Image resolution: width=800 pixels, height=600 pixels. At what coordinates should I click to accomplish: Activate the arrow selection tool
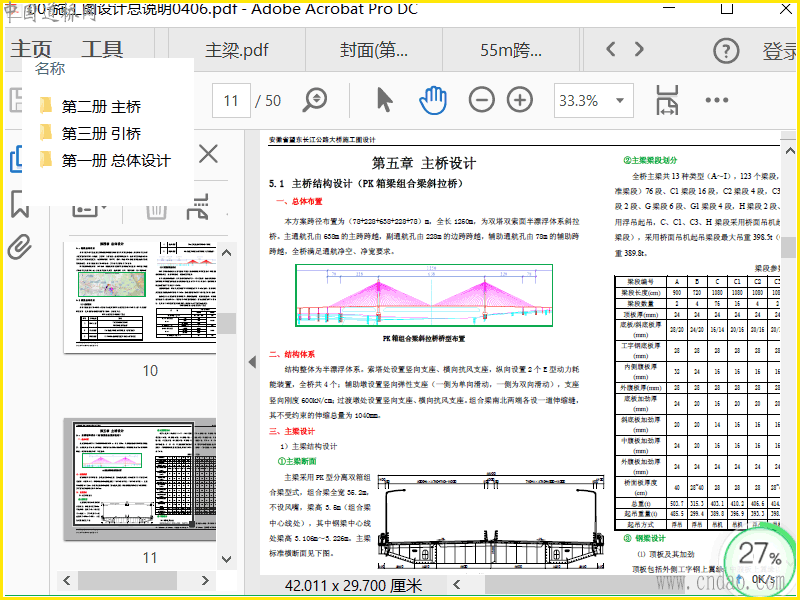point(385,100)
